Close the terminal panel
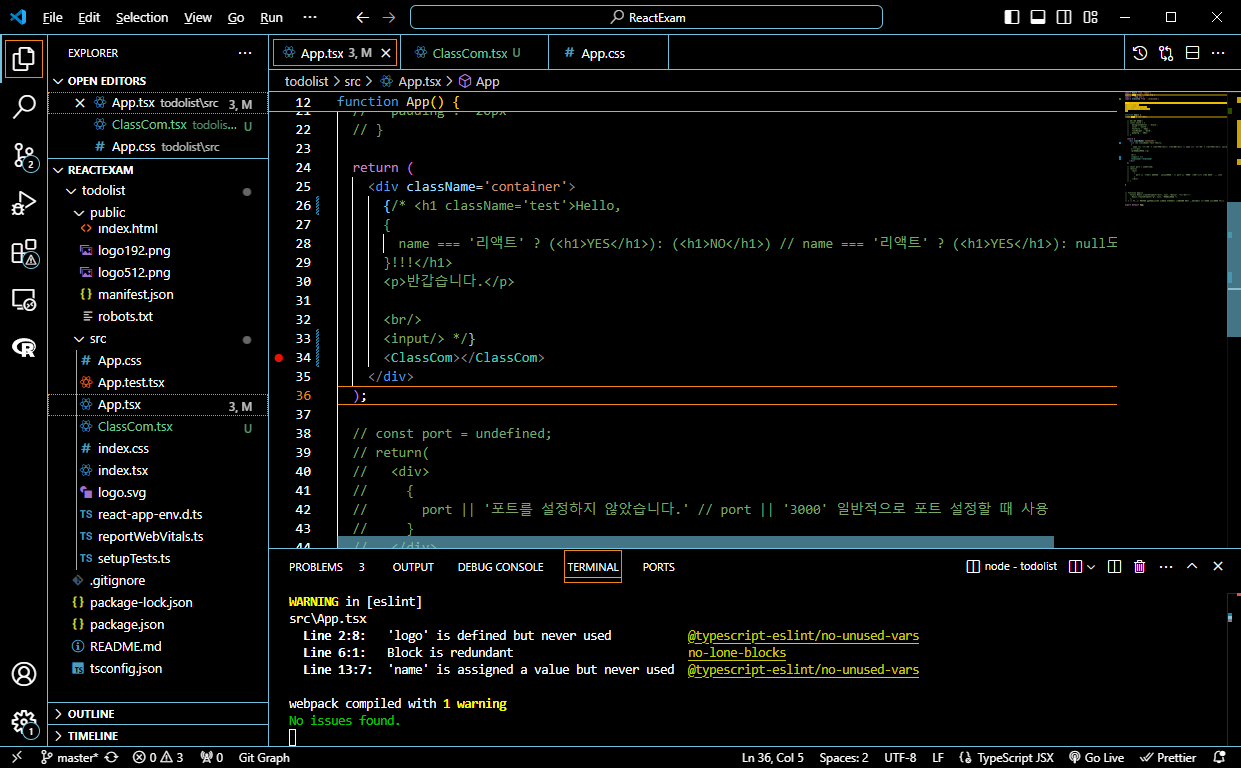The height and width of the screenshot is (768, 1241). pyautogui.click(x=1218, y=566)
